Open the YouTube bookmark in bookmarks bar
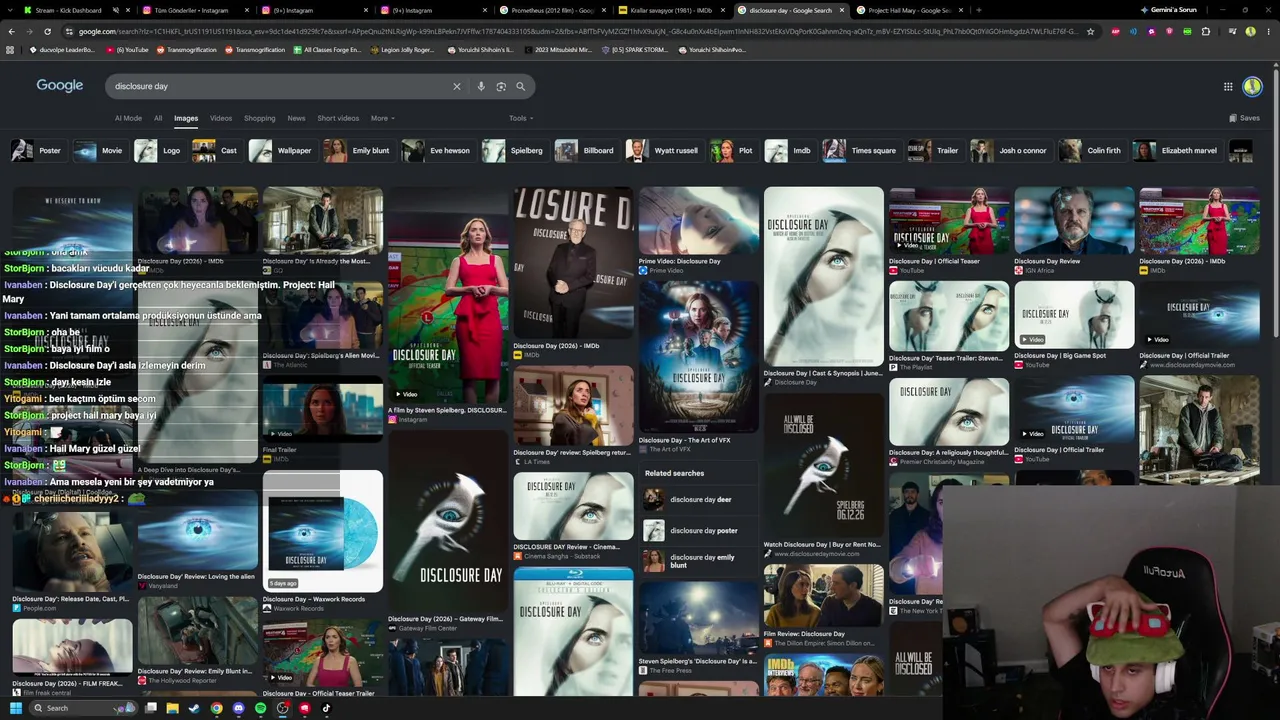The height and width of the screenshot is (720, 1280). pyautogui.click(x=129, y=50)
